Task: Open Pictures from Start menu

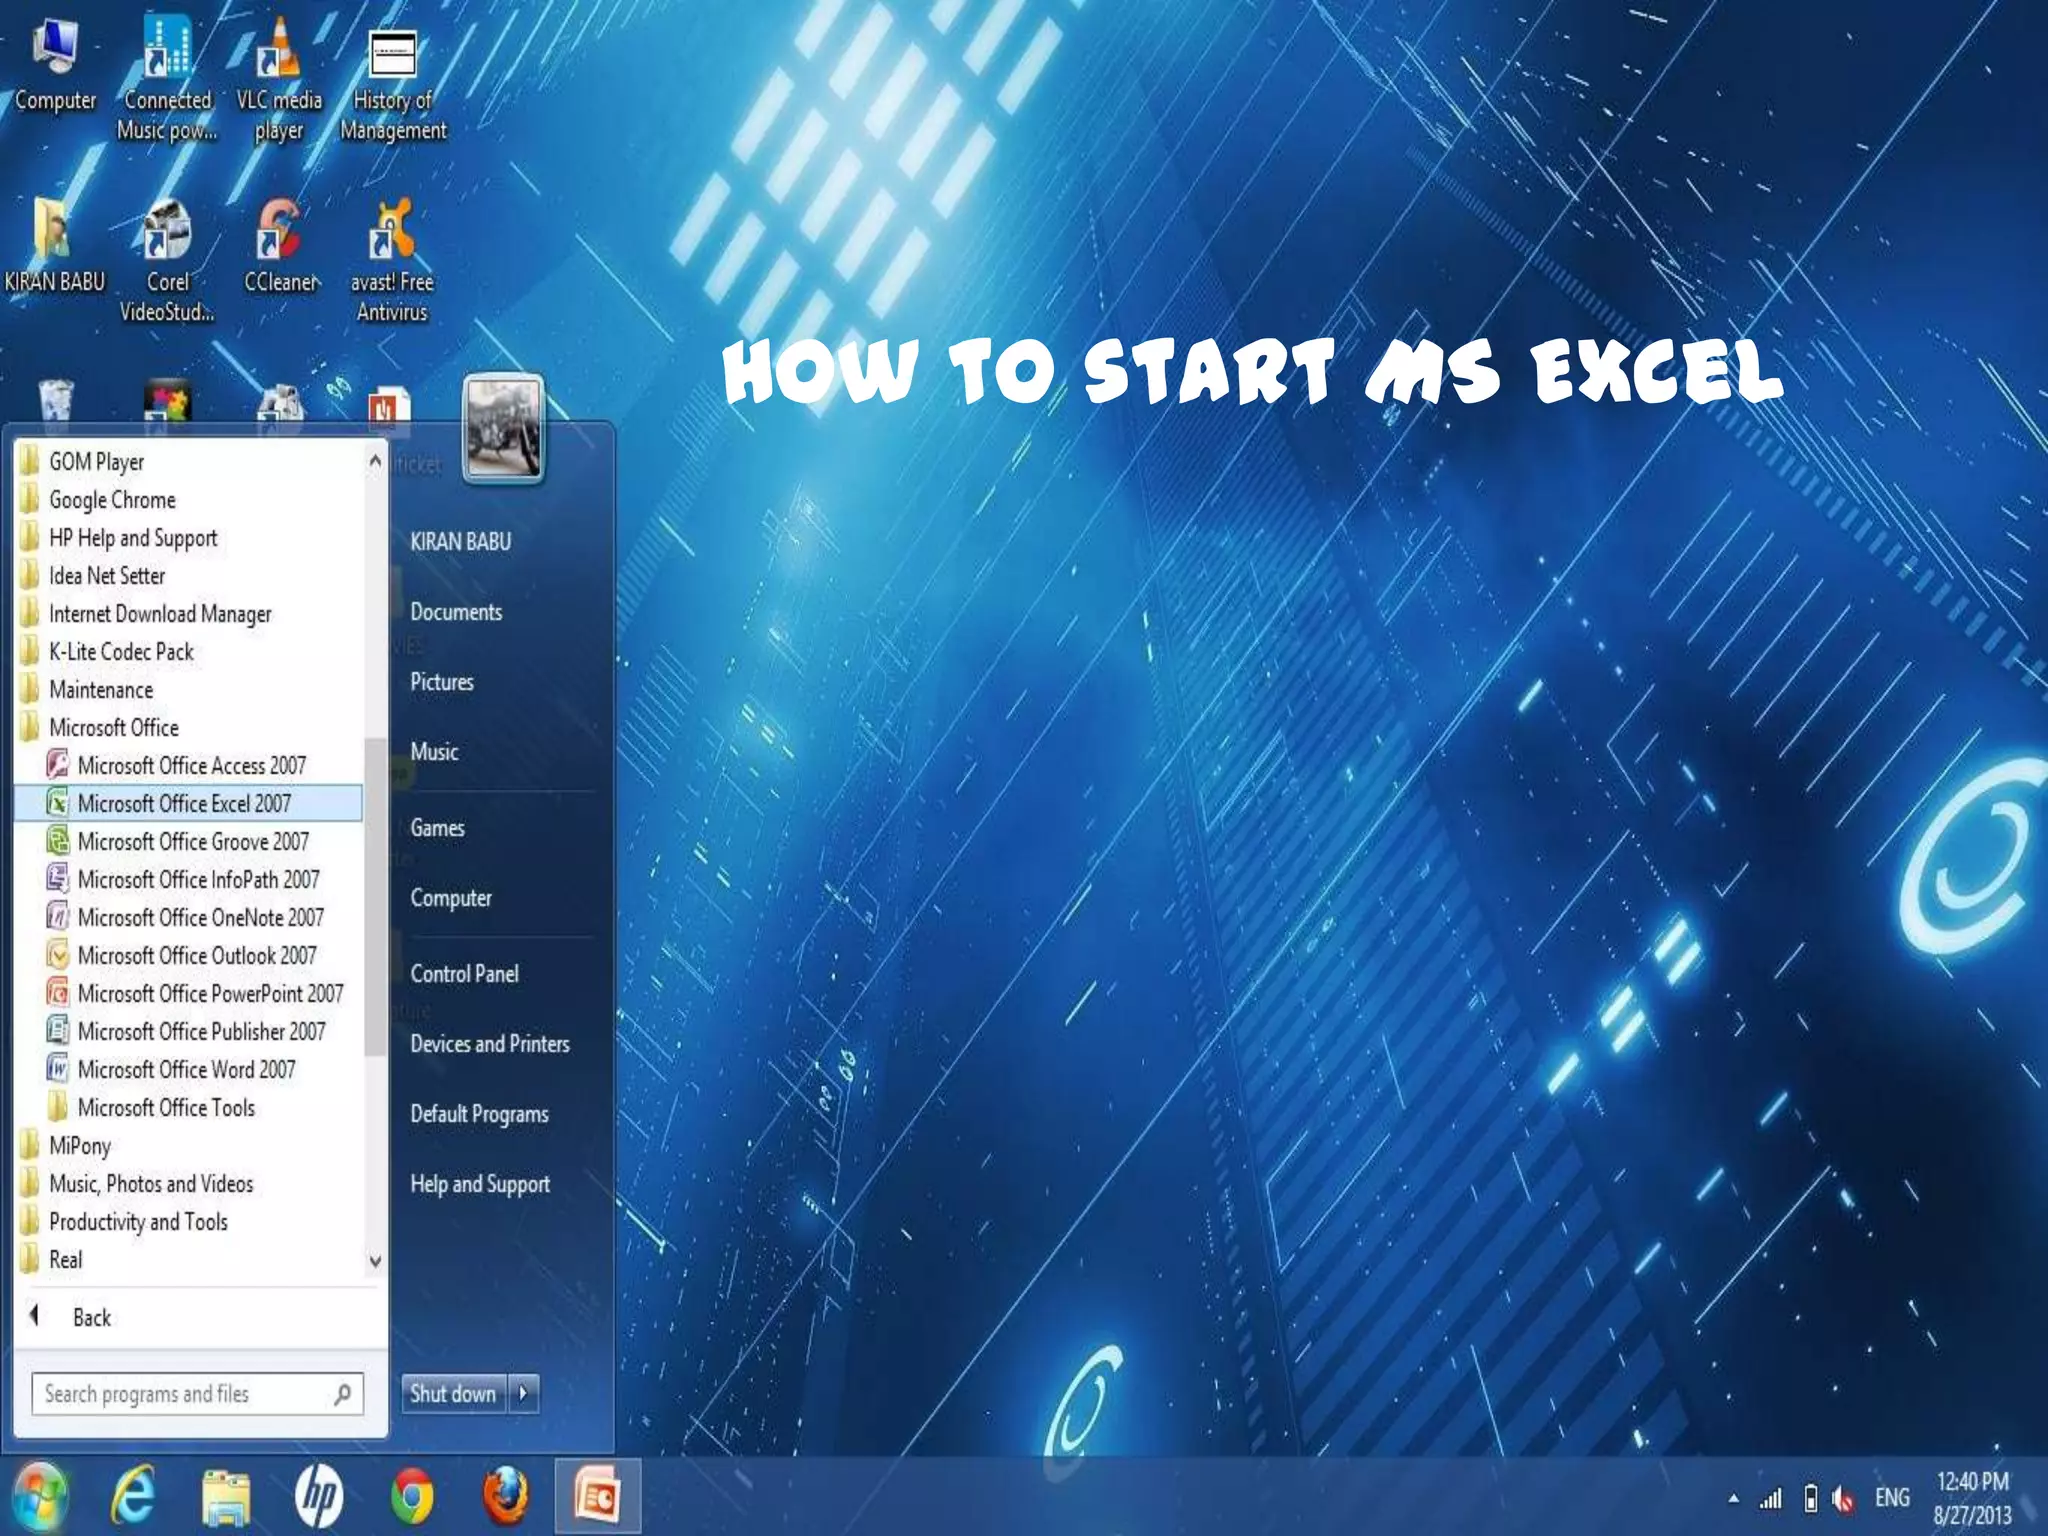Action: [442, 681]
